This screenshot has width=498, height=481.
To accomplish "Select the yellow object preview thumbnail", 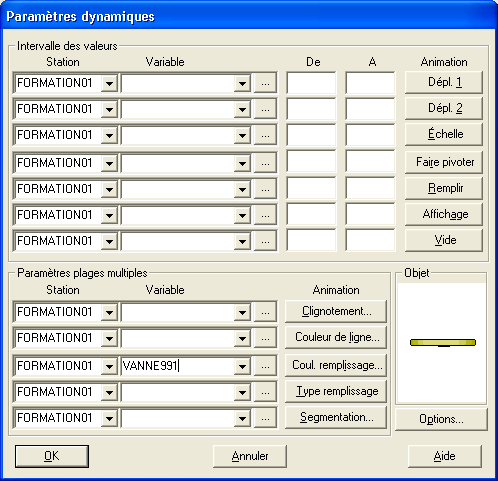I will point(443,342).
